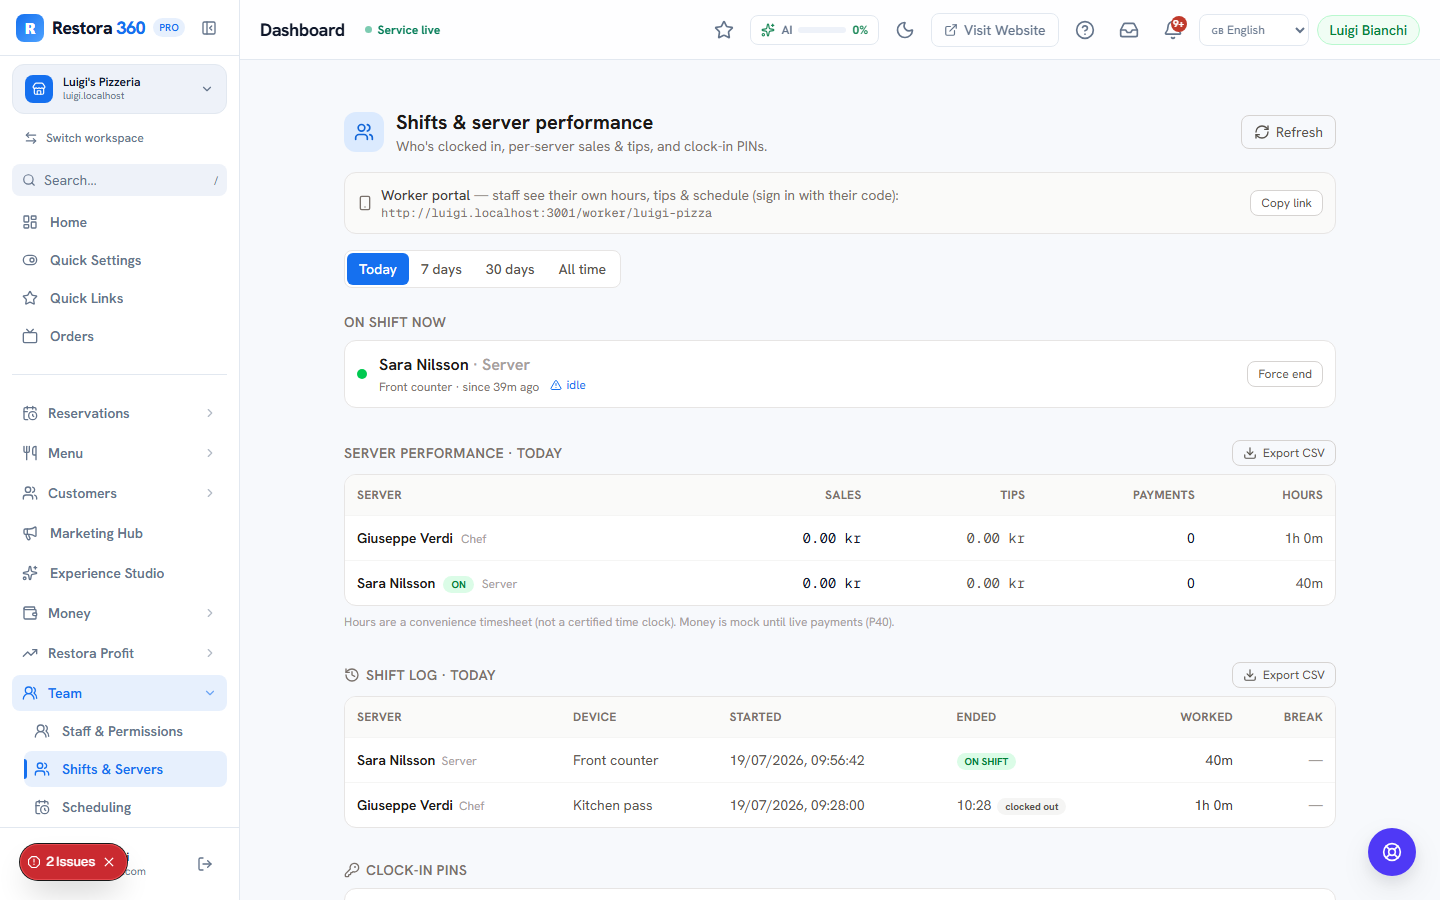Image resolution: width=1440 pixels, height=900 pixels.
Task: Collapse the Team sidebar section
Action: point(119,693)
